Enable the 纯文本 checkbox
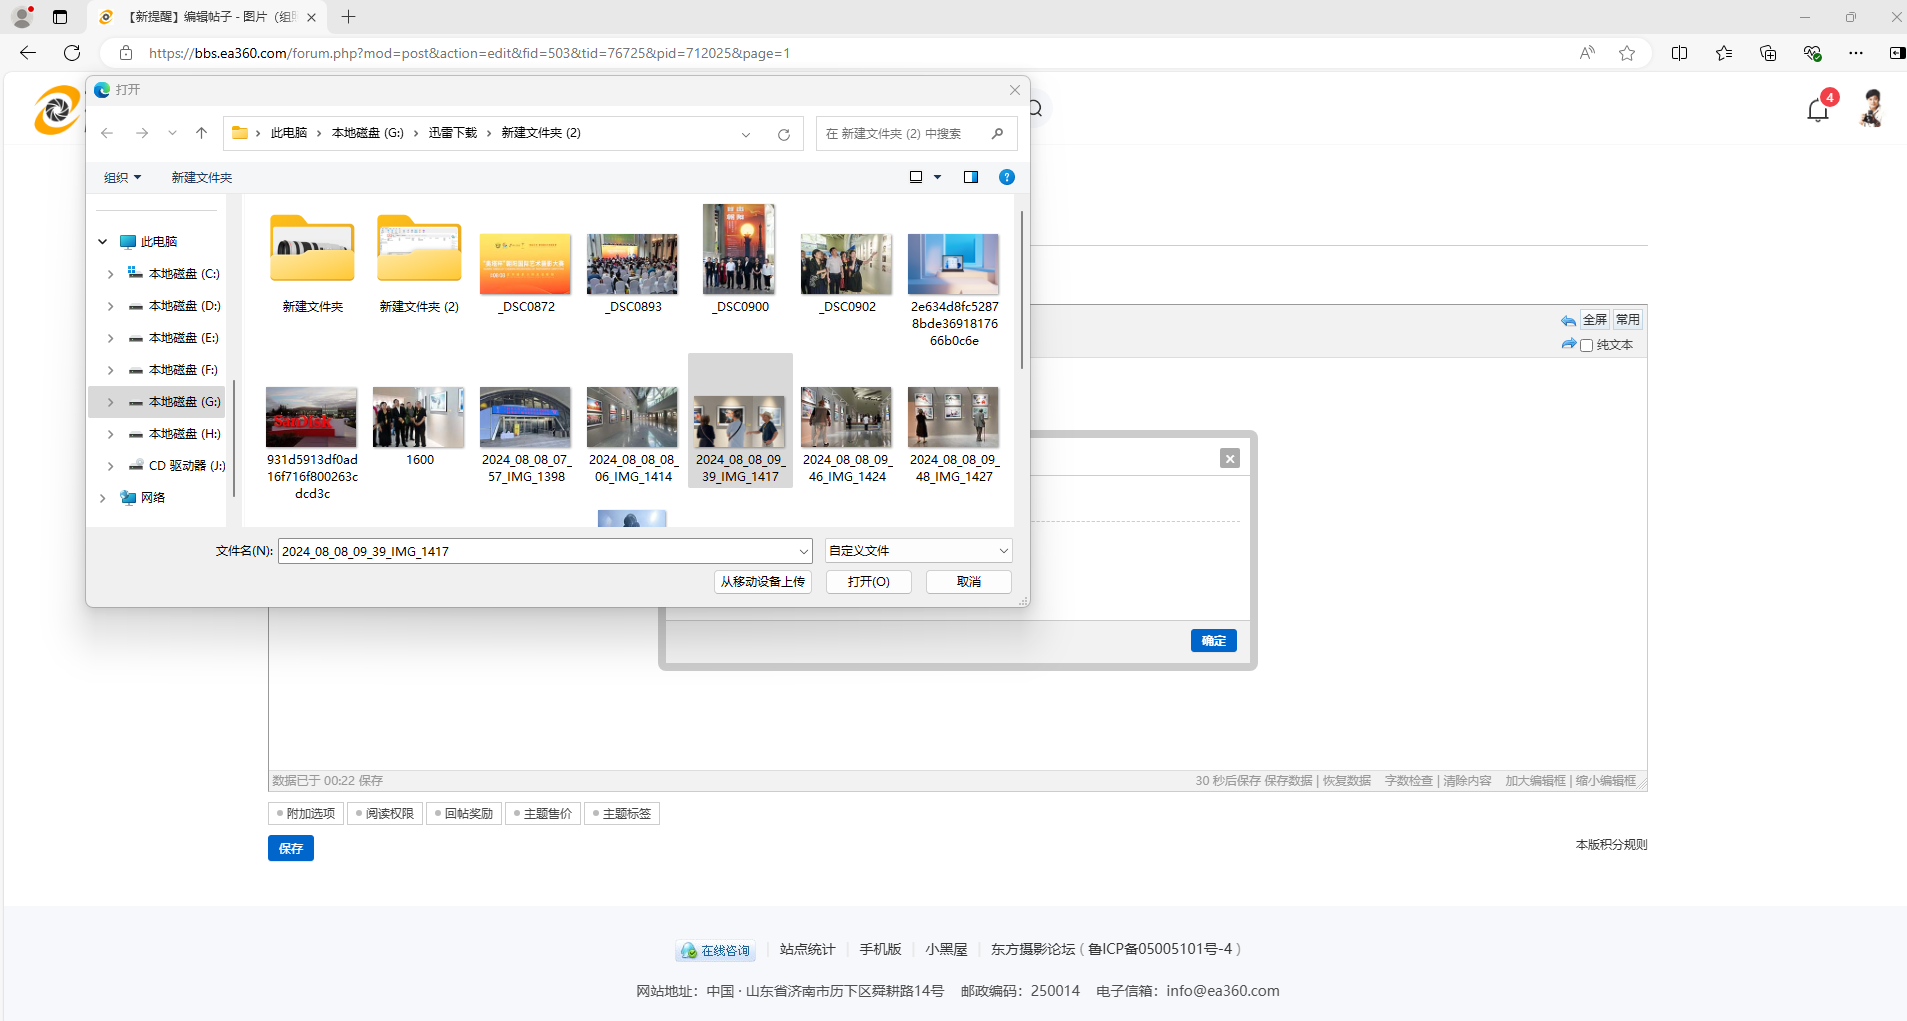This screenshot has height=1021, width=1907. point(1586,345)
